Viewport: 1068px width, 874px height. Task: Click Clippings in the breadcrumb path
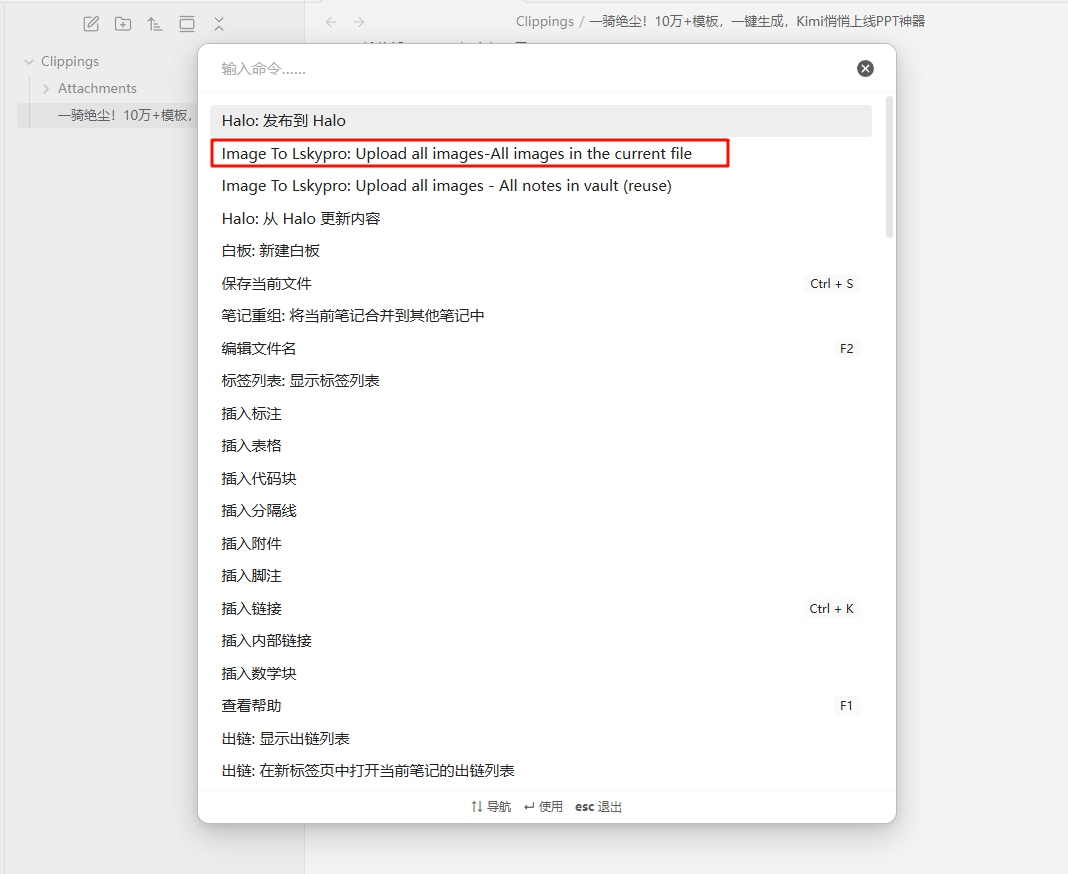pyautogui.click(x=544, y=21)
